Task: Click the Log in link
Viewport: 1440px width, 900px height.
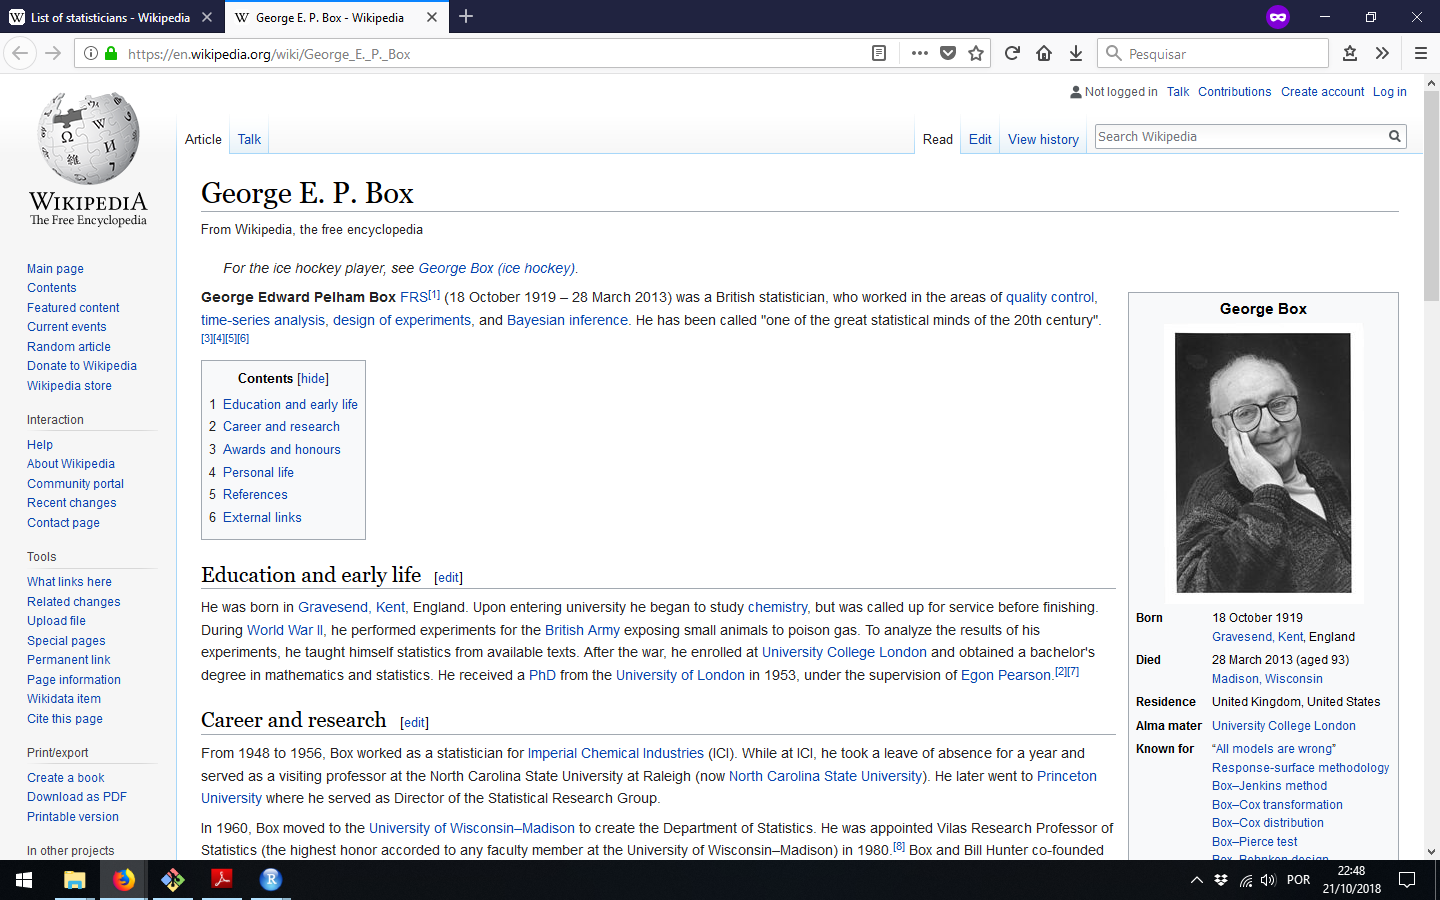Action: 1389,92
